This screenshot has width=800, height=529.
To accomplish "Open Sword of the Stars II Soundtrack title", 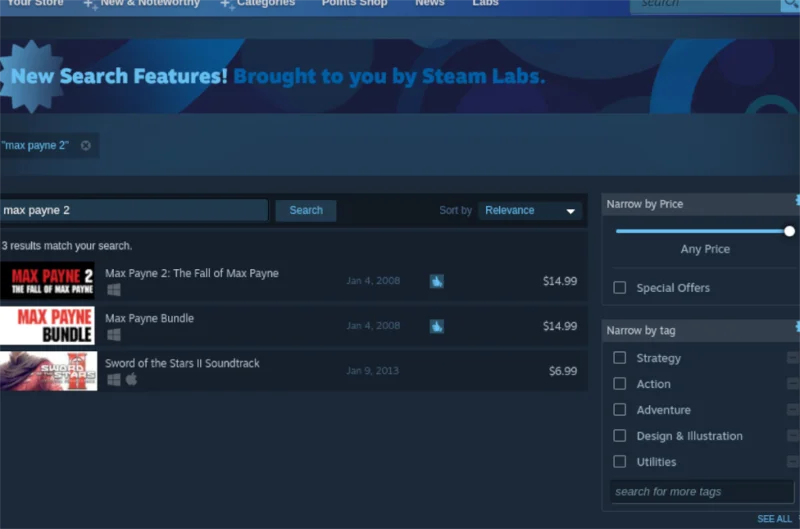I will [x=182, y=363].
